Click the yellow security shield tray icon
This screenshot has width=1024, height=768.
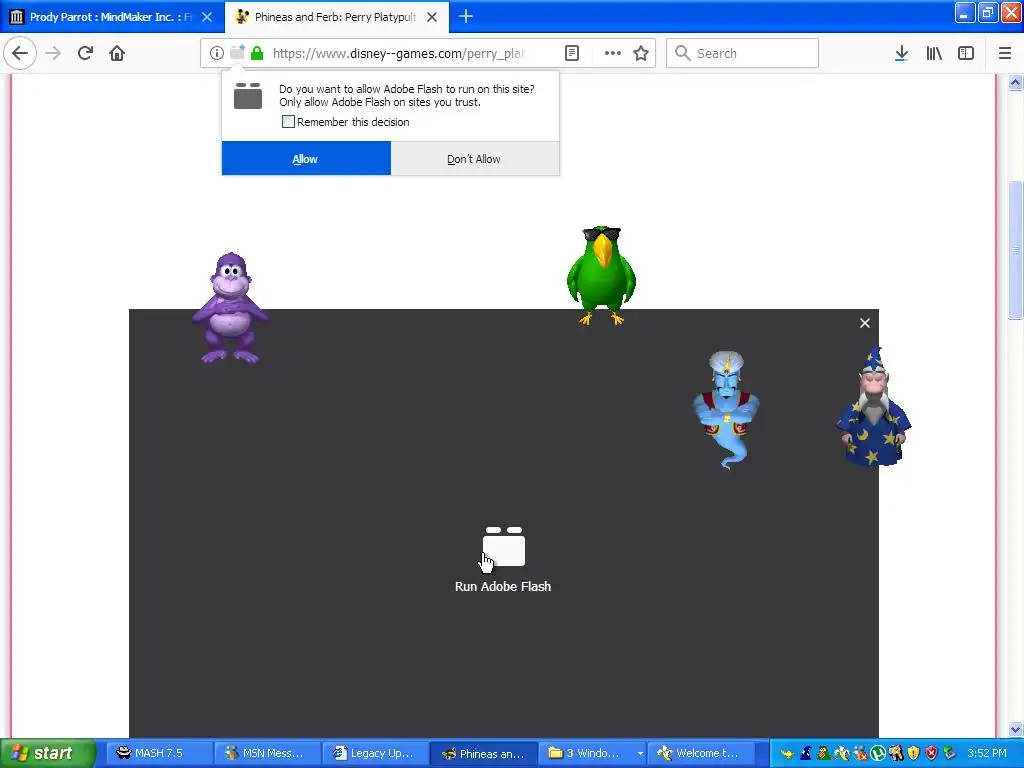point(914,753)
